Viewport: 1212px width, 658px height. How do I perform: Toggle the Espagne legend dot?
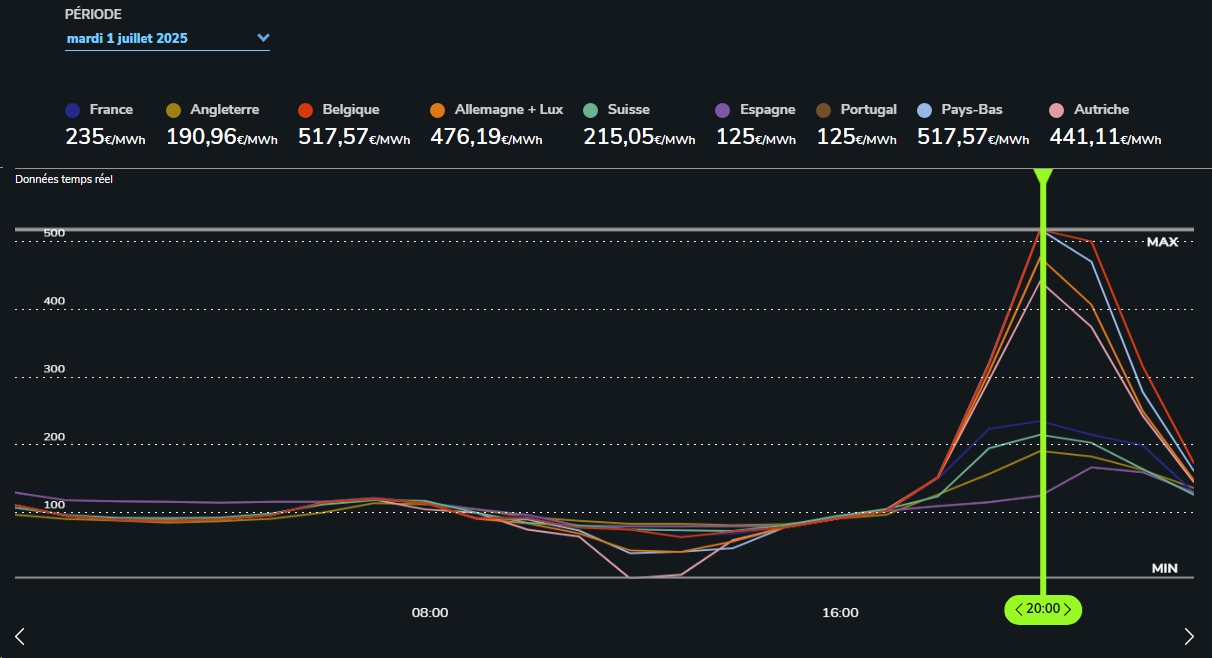point(723,110)
